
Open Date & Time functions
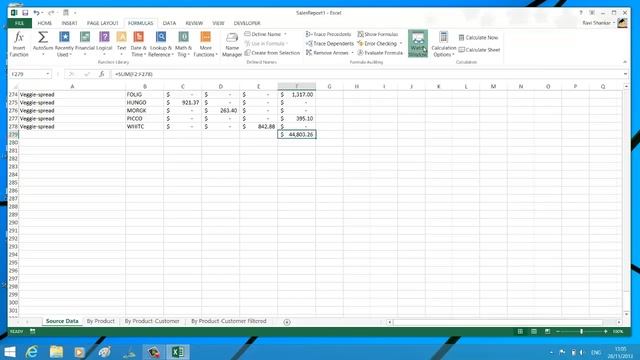[x=138, y=44]
